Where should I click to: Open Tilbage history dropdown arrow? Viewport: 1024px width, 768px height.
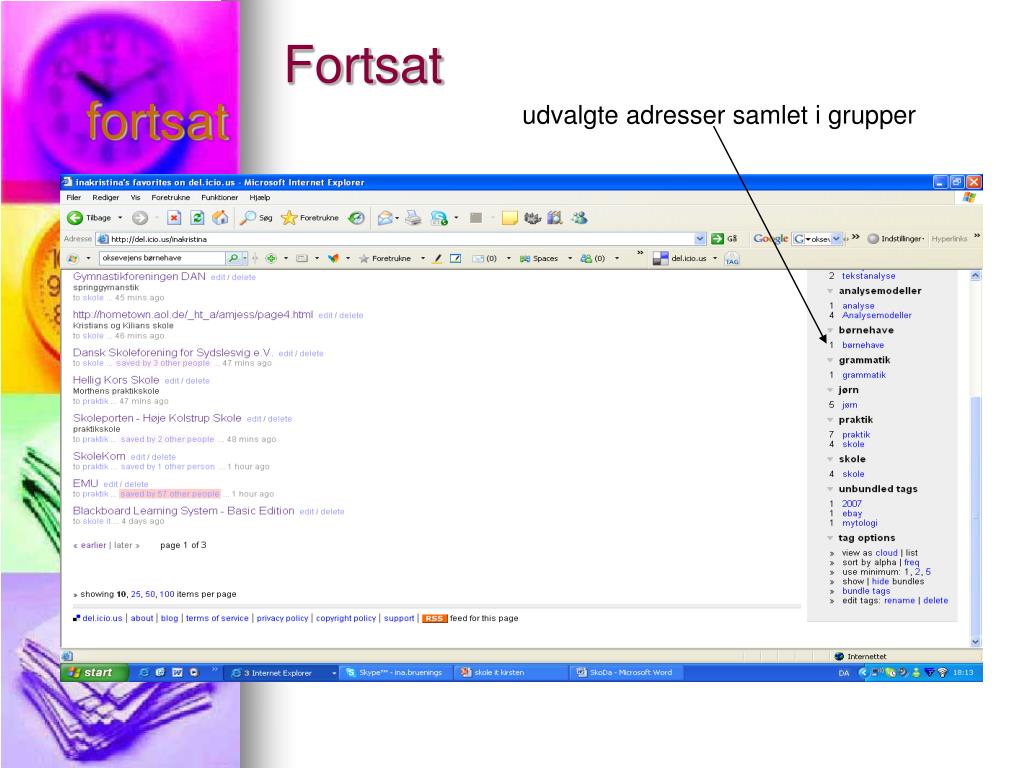point(120,218)
